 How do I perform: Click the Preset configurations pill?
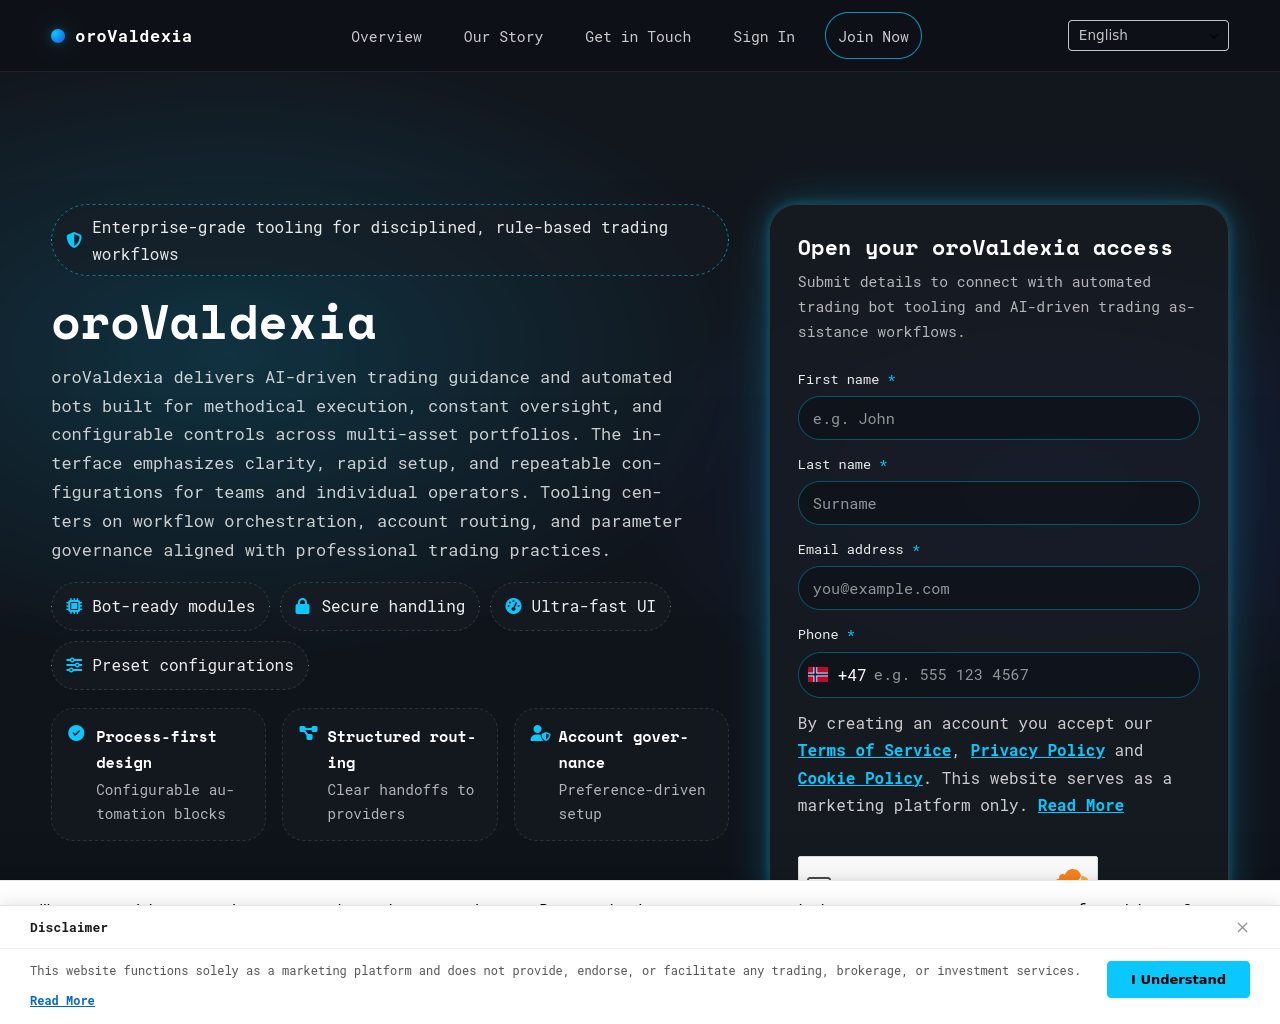(180, 665)
